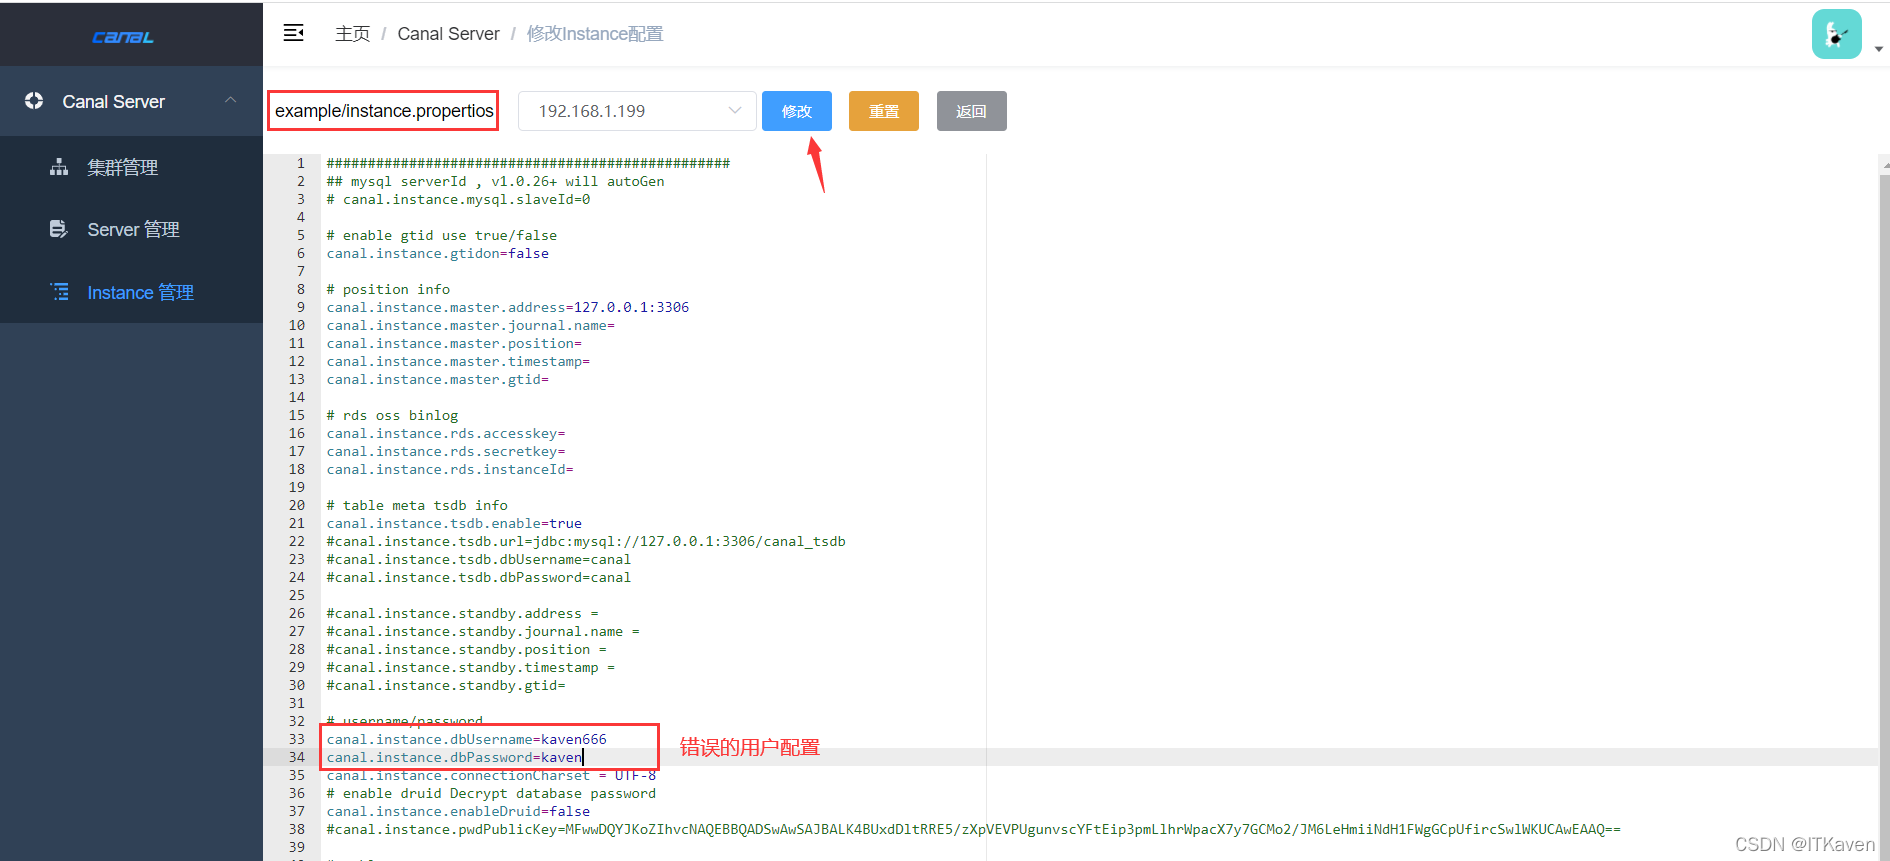Image resolution: width=1890 pixels, height=861 pixels.
Task: Click line canal.instance.tsdb.enable=true
Action: 454,523
